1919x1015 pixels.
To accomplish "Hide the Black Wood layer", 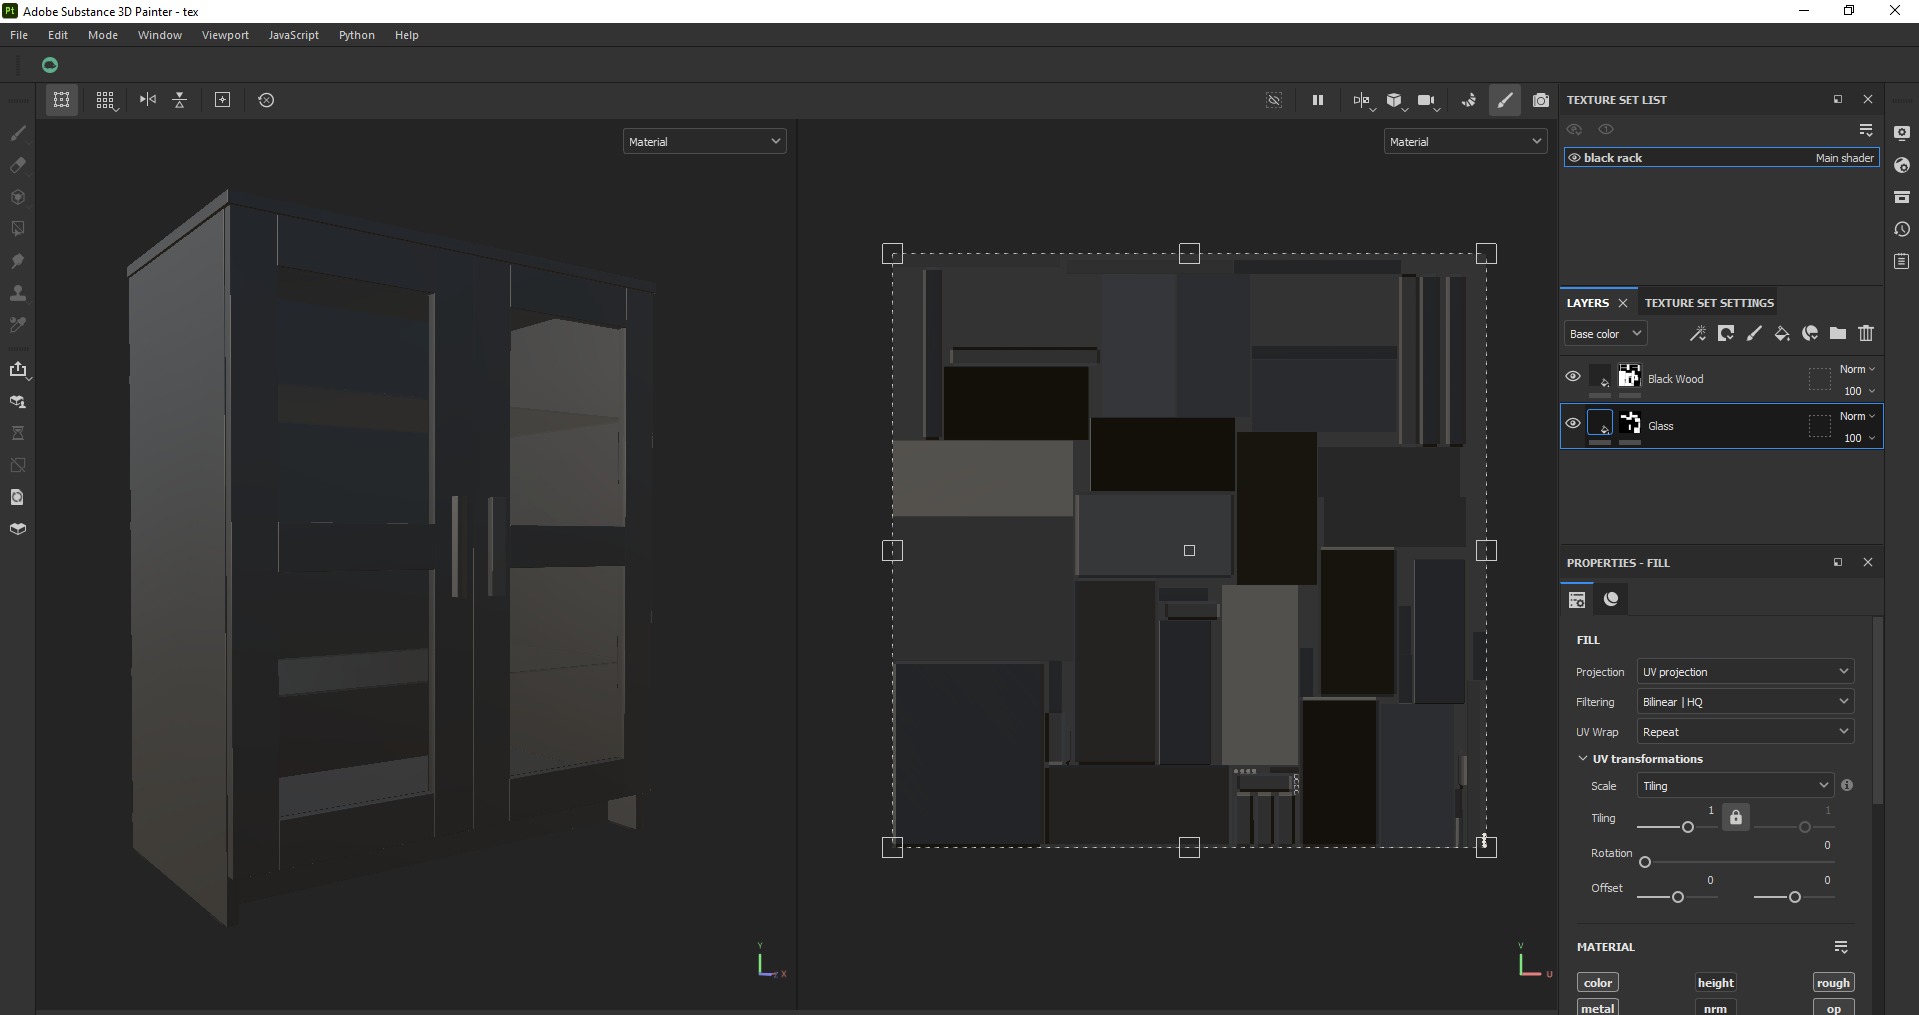I will coord(1573,377).
